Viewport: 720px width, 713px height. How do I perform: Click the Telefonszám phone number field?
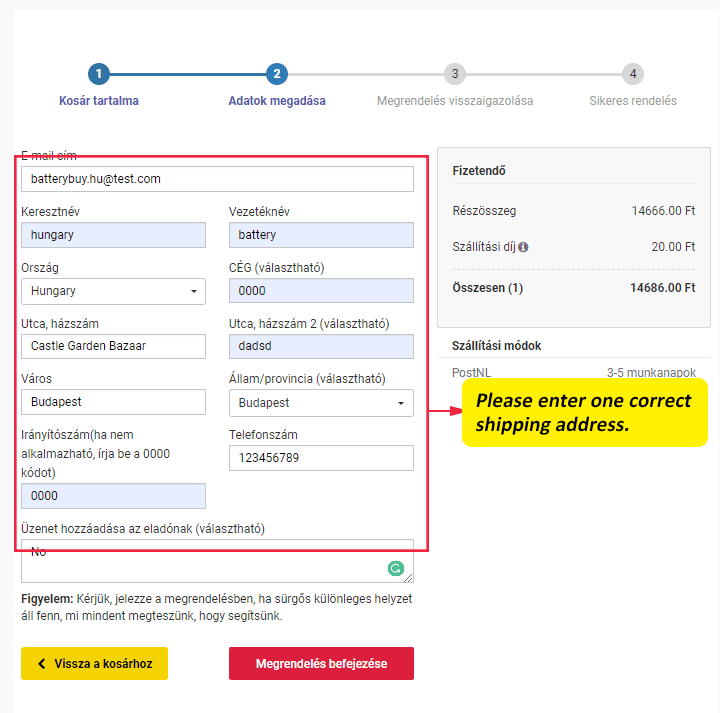pos(321,458)
